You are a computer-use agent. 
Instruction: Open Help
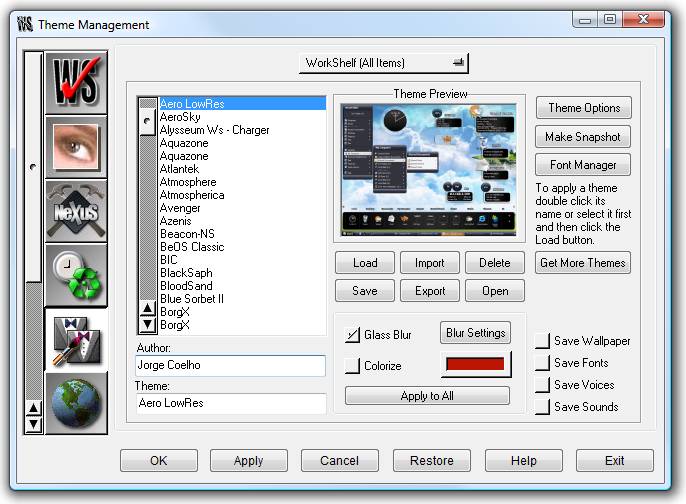524,461
